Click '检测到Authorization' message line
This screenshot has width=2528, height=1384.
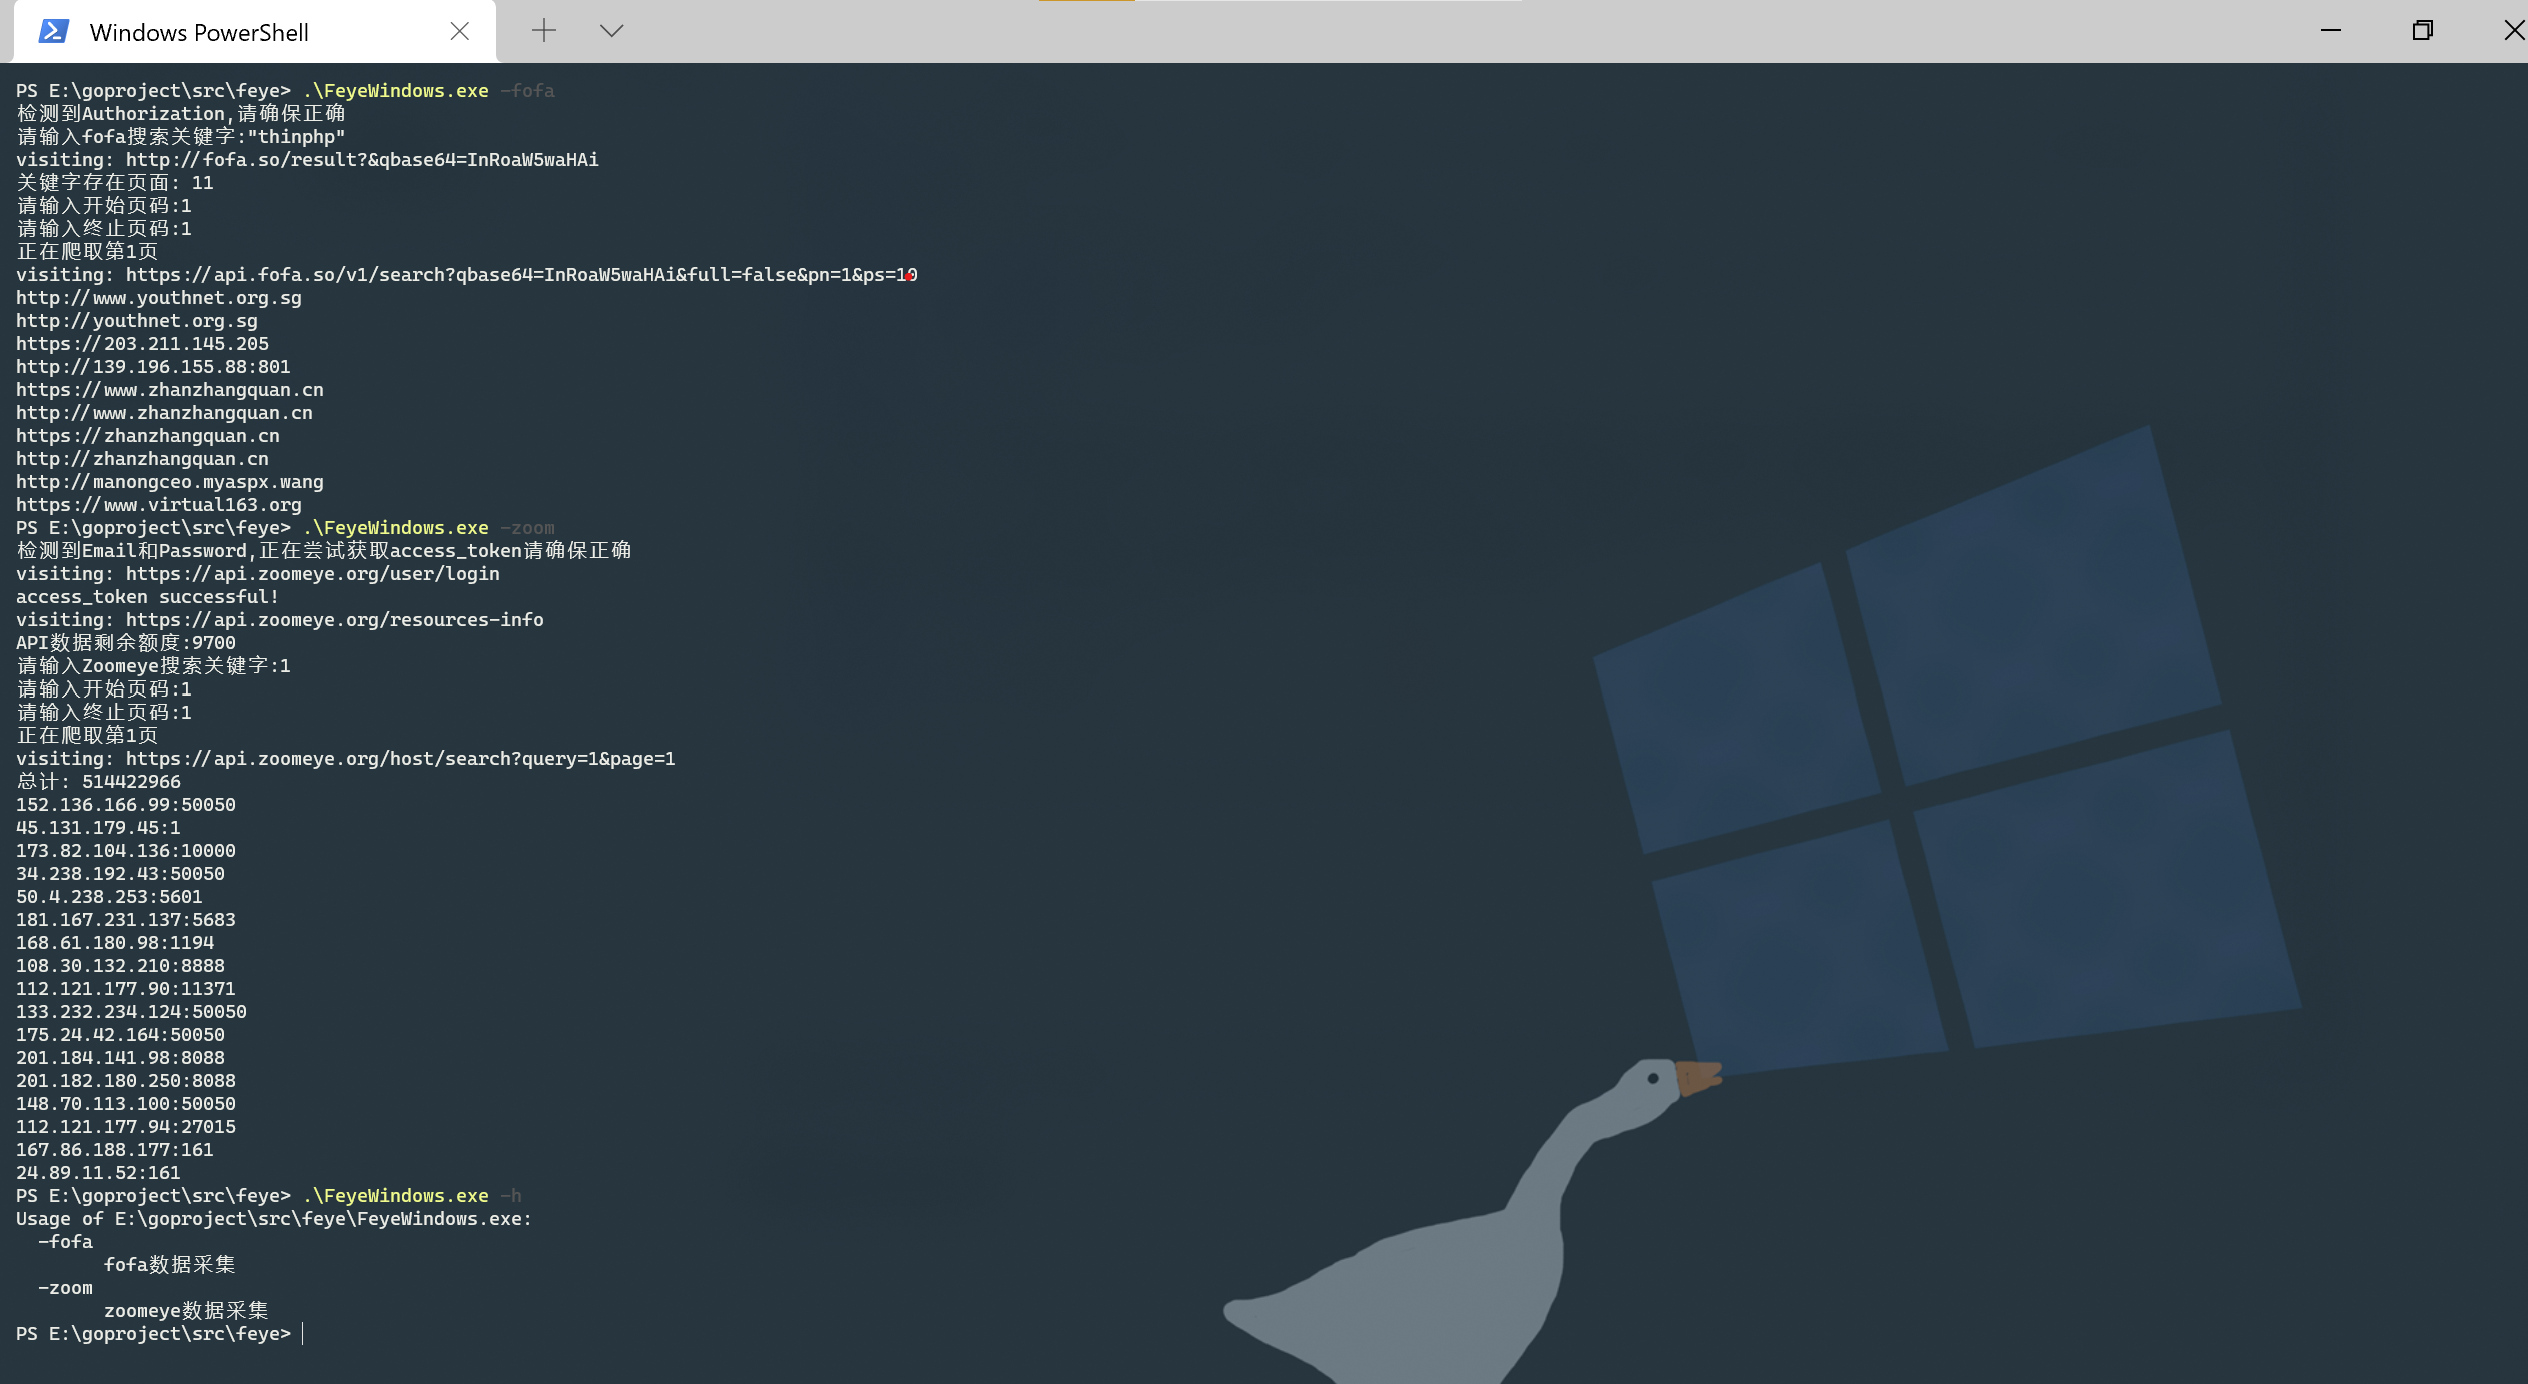point(181,114)
